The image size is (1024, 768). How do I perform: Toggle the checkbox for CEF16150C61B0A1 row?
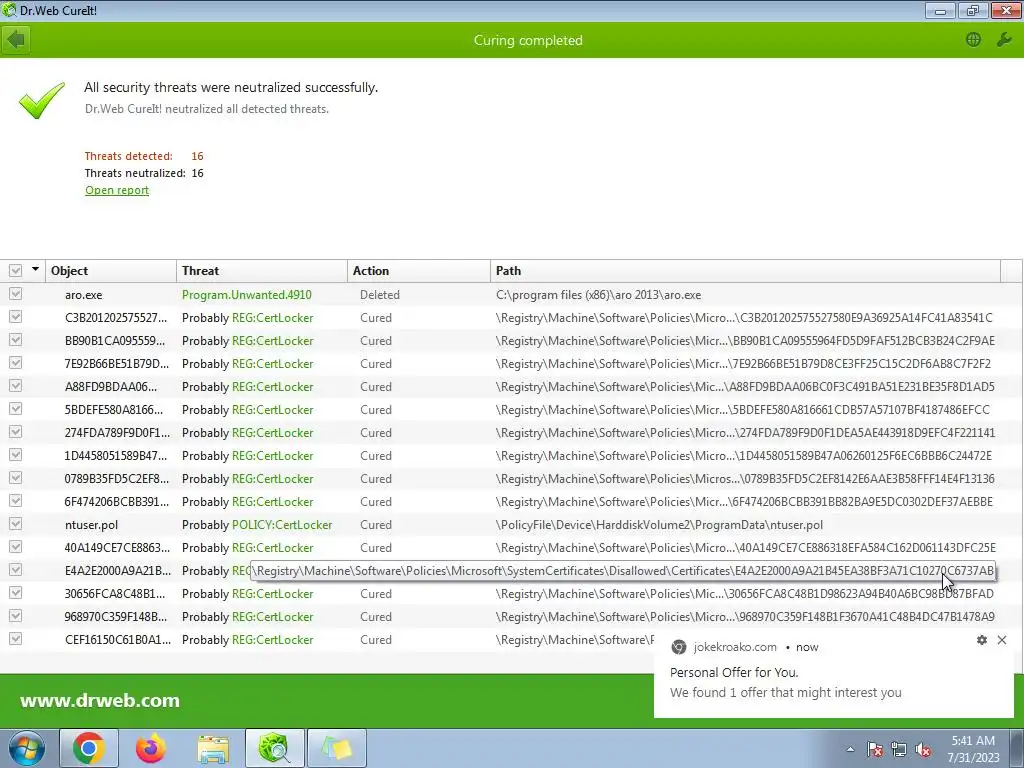coord(16,639)
